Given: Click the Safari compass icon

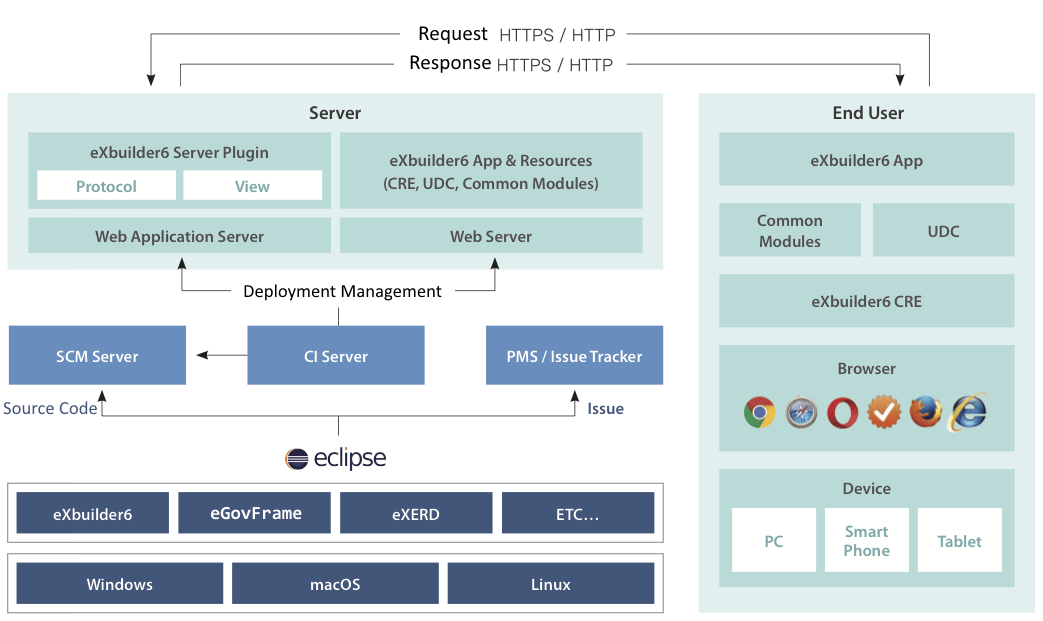Looking at the screenshot, I should [x=801, y=412].
